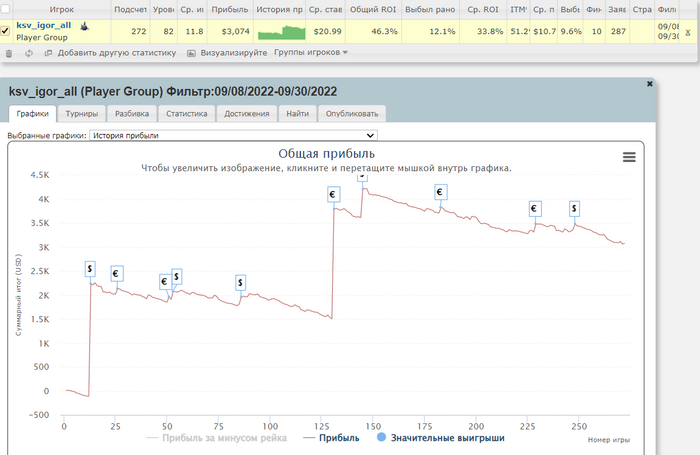Click the dollar marker near game 13
Viewport: 700px width, 455px height.
pos(90,269)
